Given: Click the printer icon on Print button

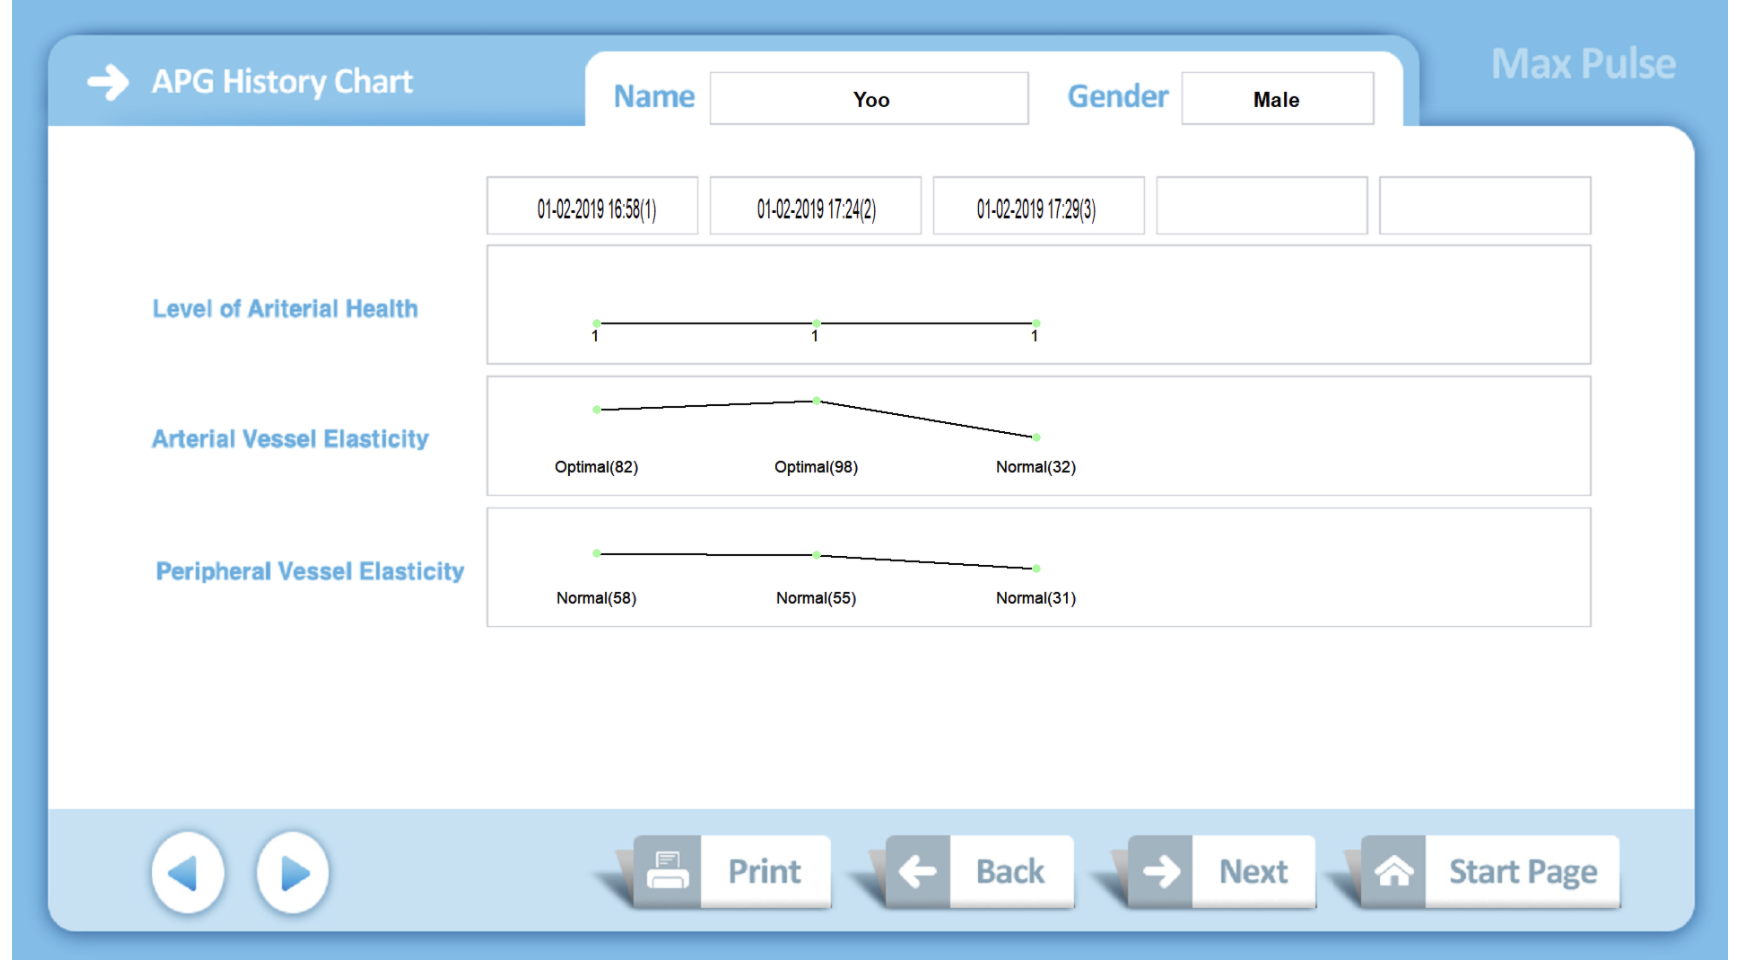Looking at the screenshot, I should coord(667,871).
